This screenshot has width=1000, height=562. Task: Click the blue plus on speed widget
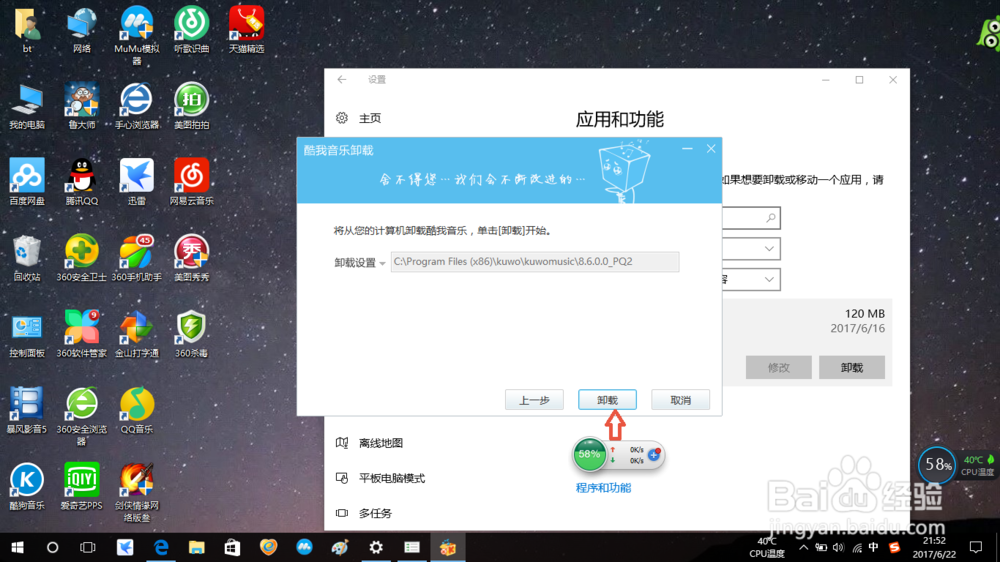click(654, 455)
